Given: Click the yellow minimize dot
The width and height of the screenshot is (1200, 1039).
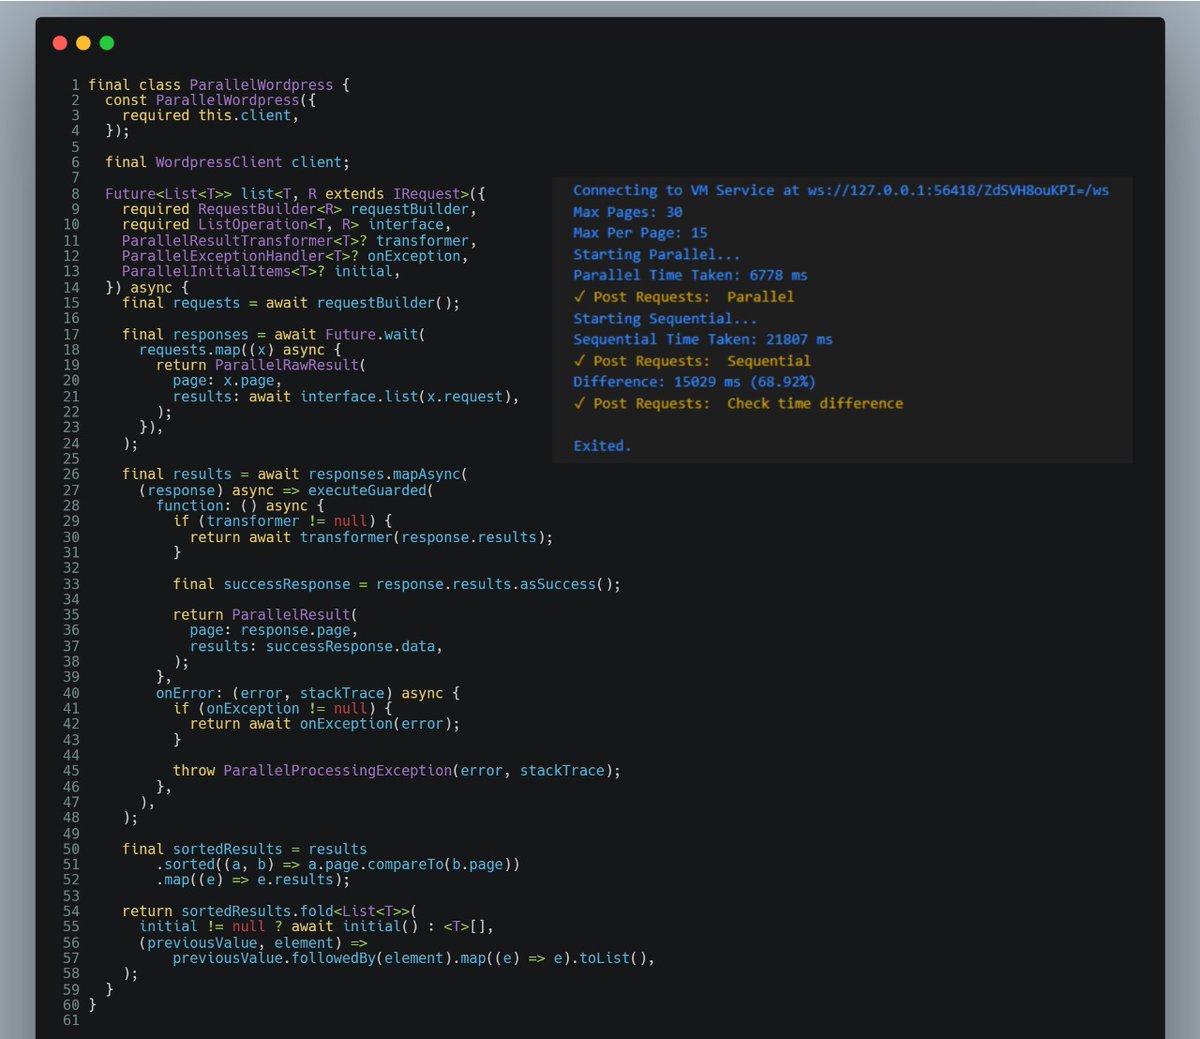Looking at the screenshot, I should (83, 43).
